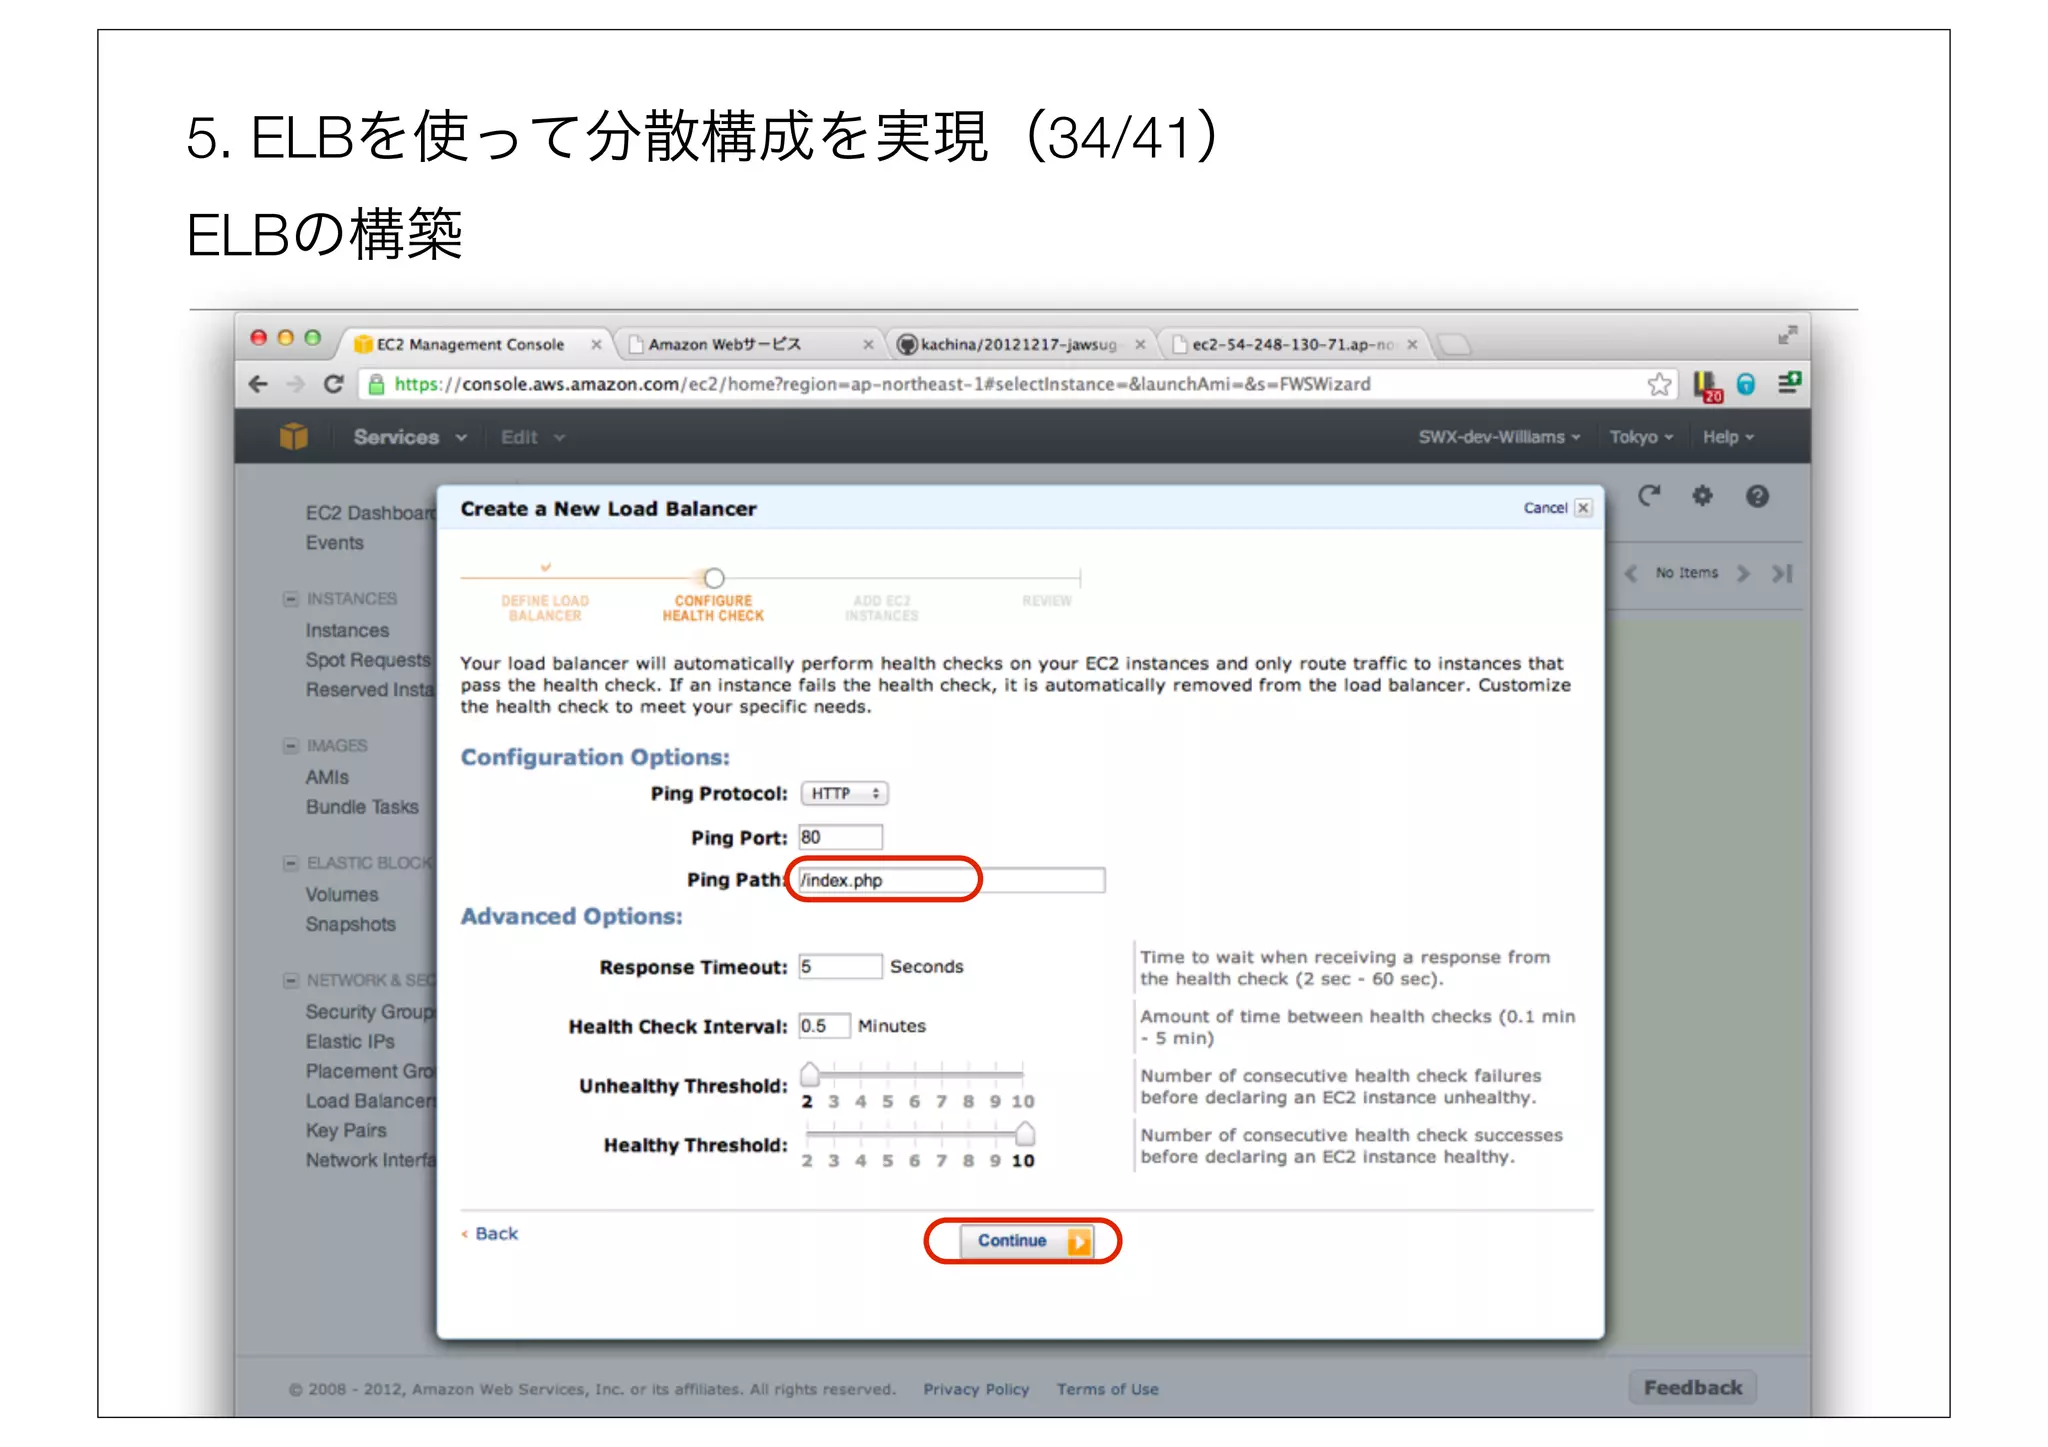Go to previous items page arrow
The image size is (2048, 1447).
point(1631,573)
